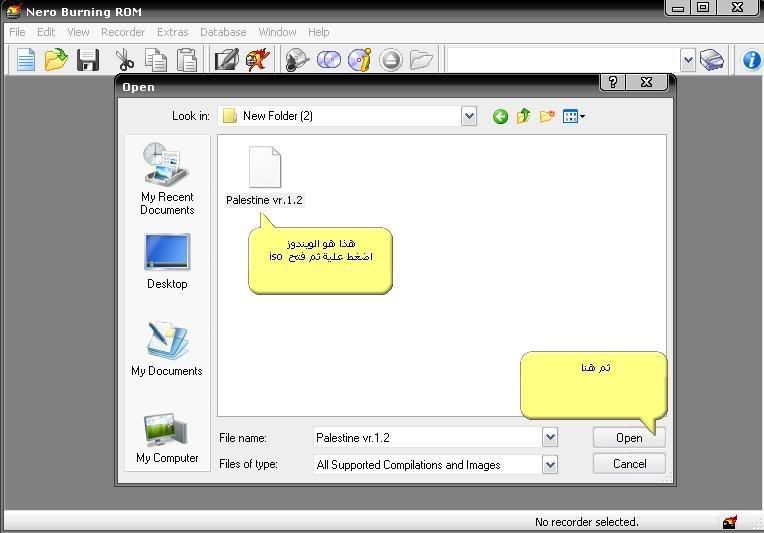Image resolution: width=764 pixels, height=533 pixels.
Task: Open the Desktop places shortcut
Action: tap(167, 262)
